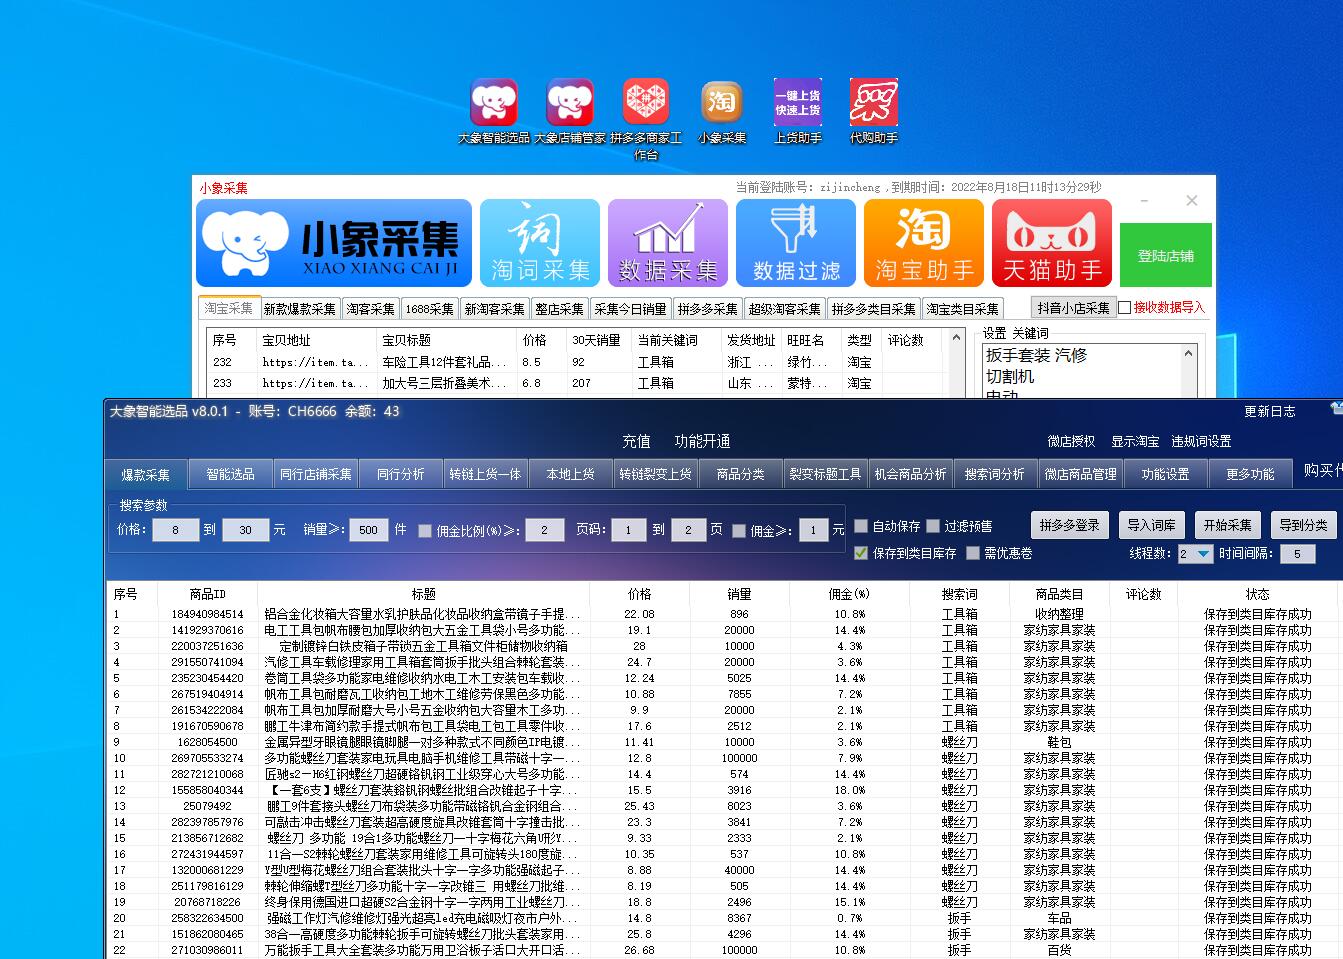Viewport: 1343px width, 959px height.
Task: Toggle 佣金比例(%) checkbox
Action: 425,531
